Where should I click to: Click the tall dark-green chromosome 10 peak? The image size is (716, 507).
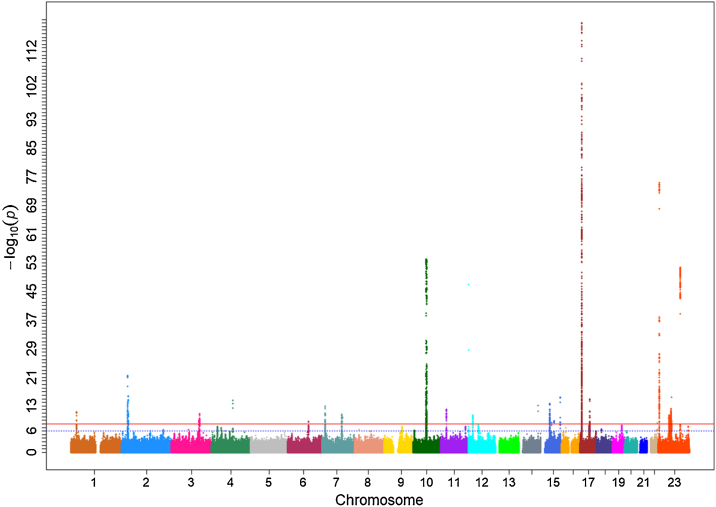pyautogui.click(x=426, y=347)
